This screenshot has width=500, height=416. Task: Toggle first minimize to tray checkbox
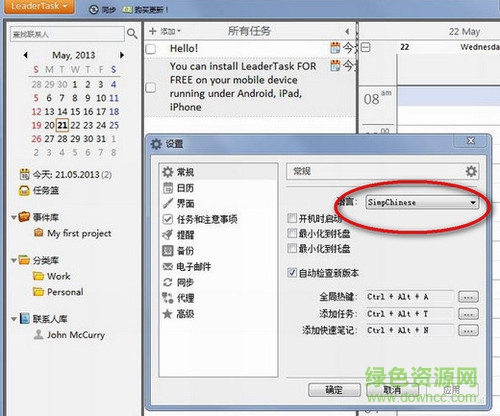click(292, 233)
